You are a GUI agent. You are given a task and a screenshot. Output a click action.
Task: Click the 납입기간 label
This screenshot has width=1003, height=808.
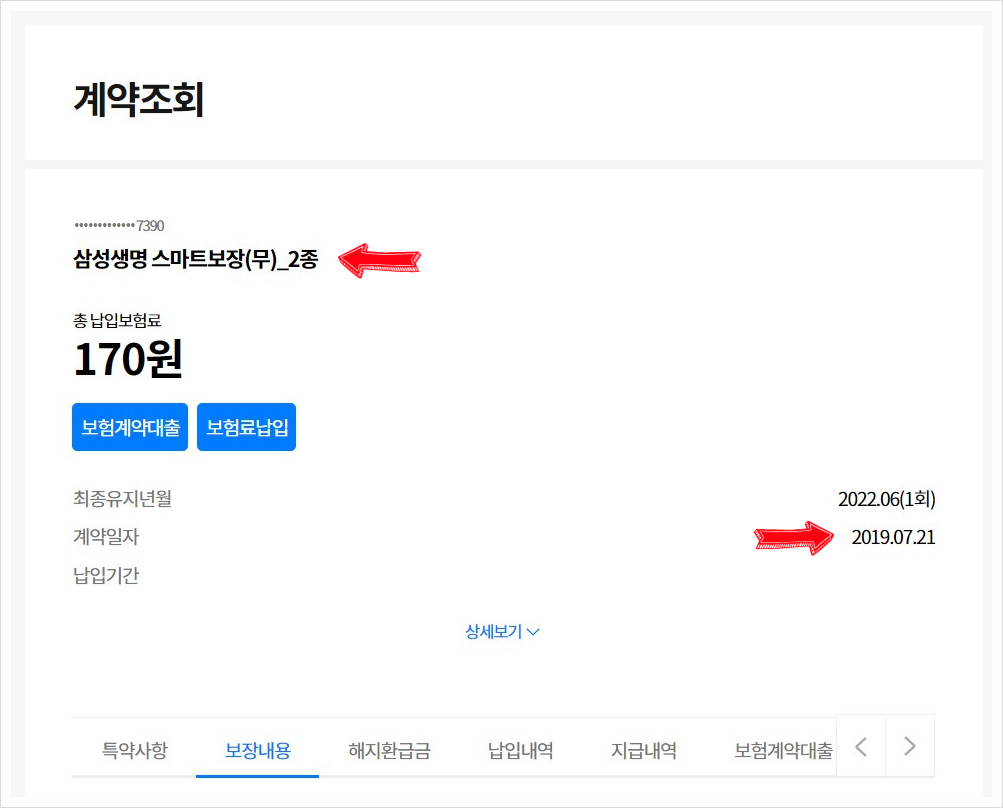coord(106,575)
